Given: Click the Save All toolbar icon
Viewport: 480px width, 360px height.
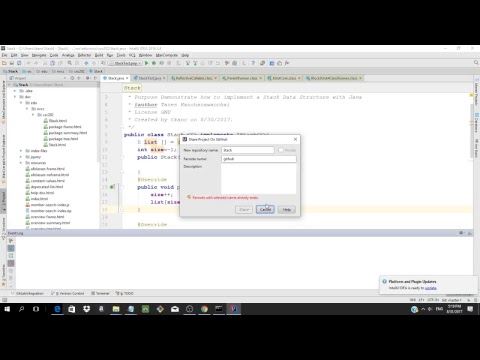Looking at the screenshot, I should (x=12, y=63).
